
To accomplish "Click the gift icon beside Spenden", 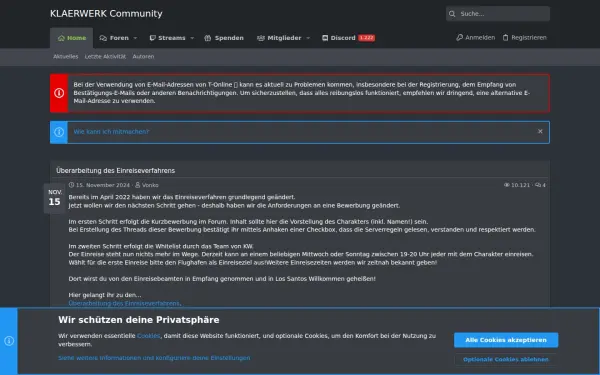I will point(208,38).
